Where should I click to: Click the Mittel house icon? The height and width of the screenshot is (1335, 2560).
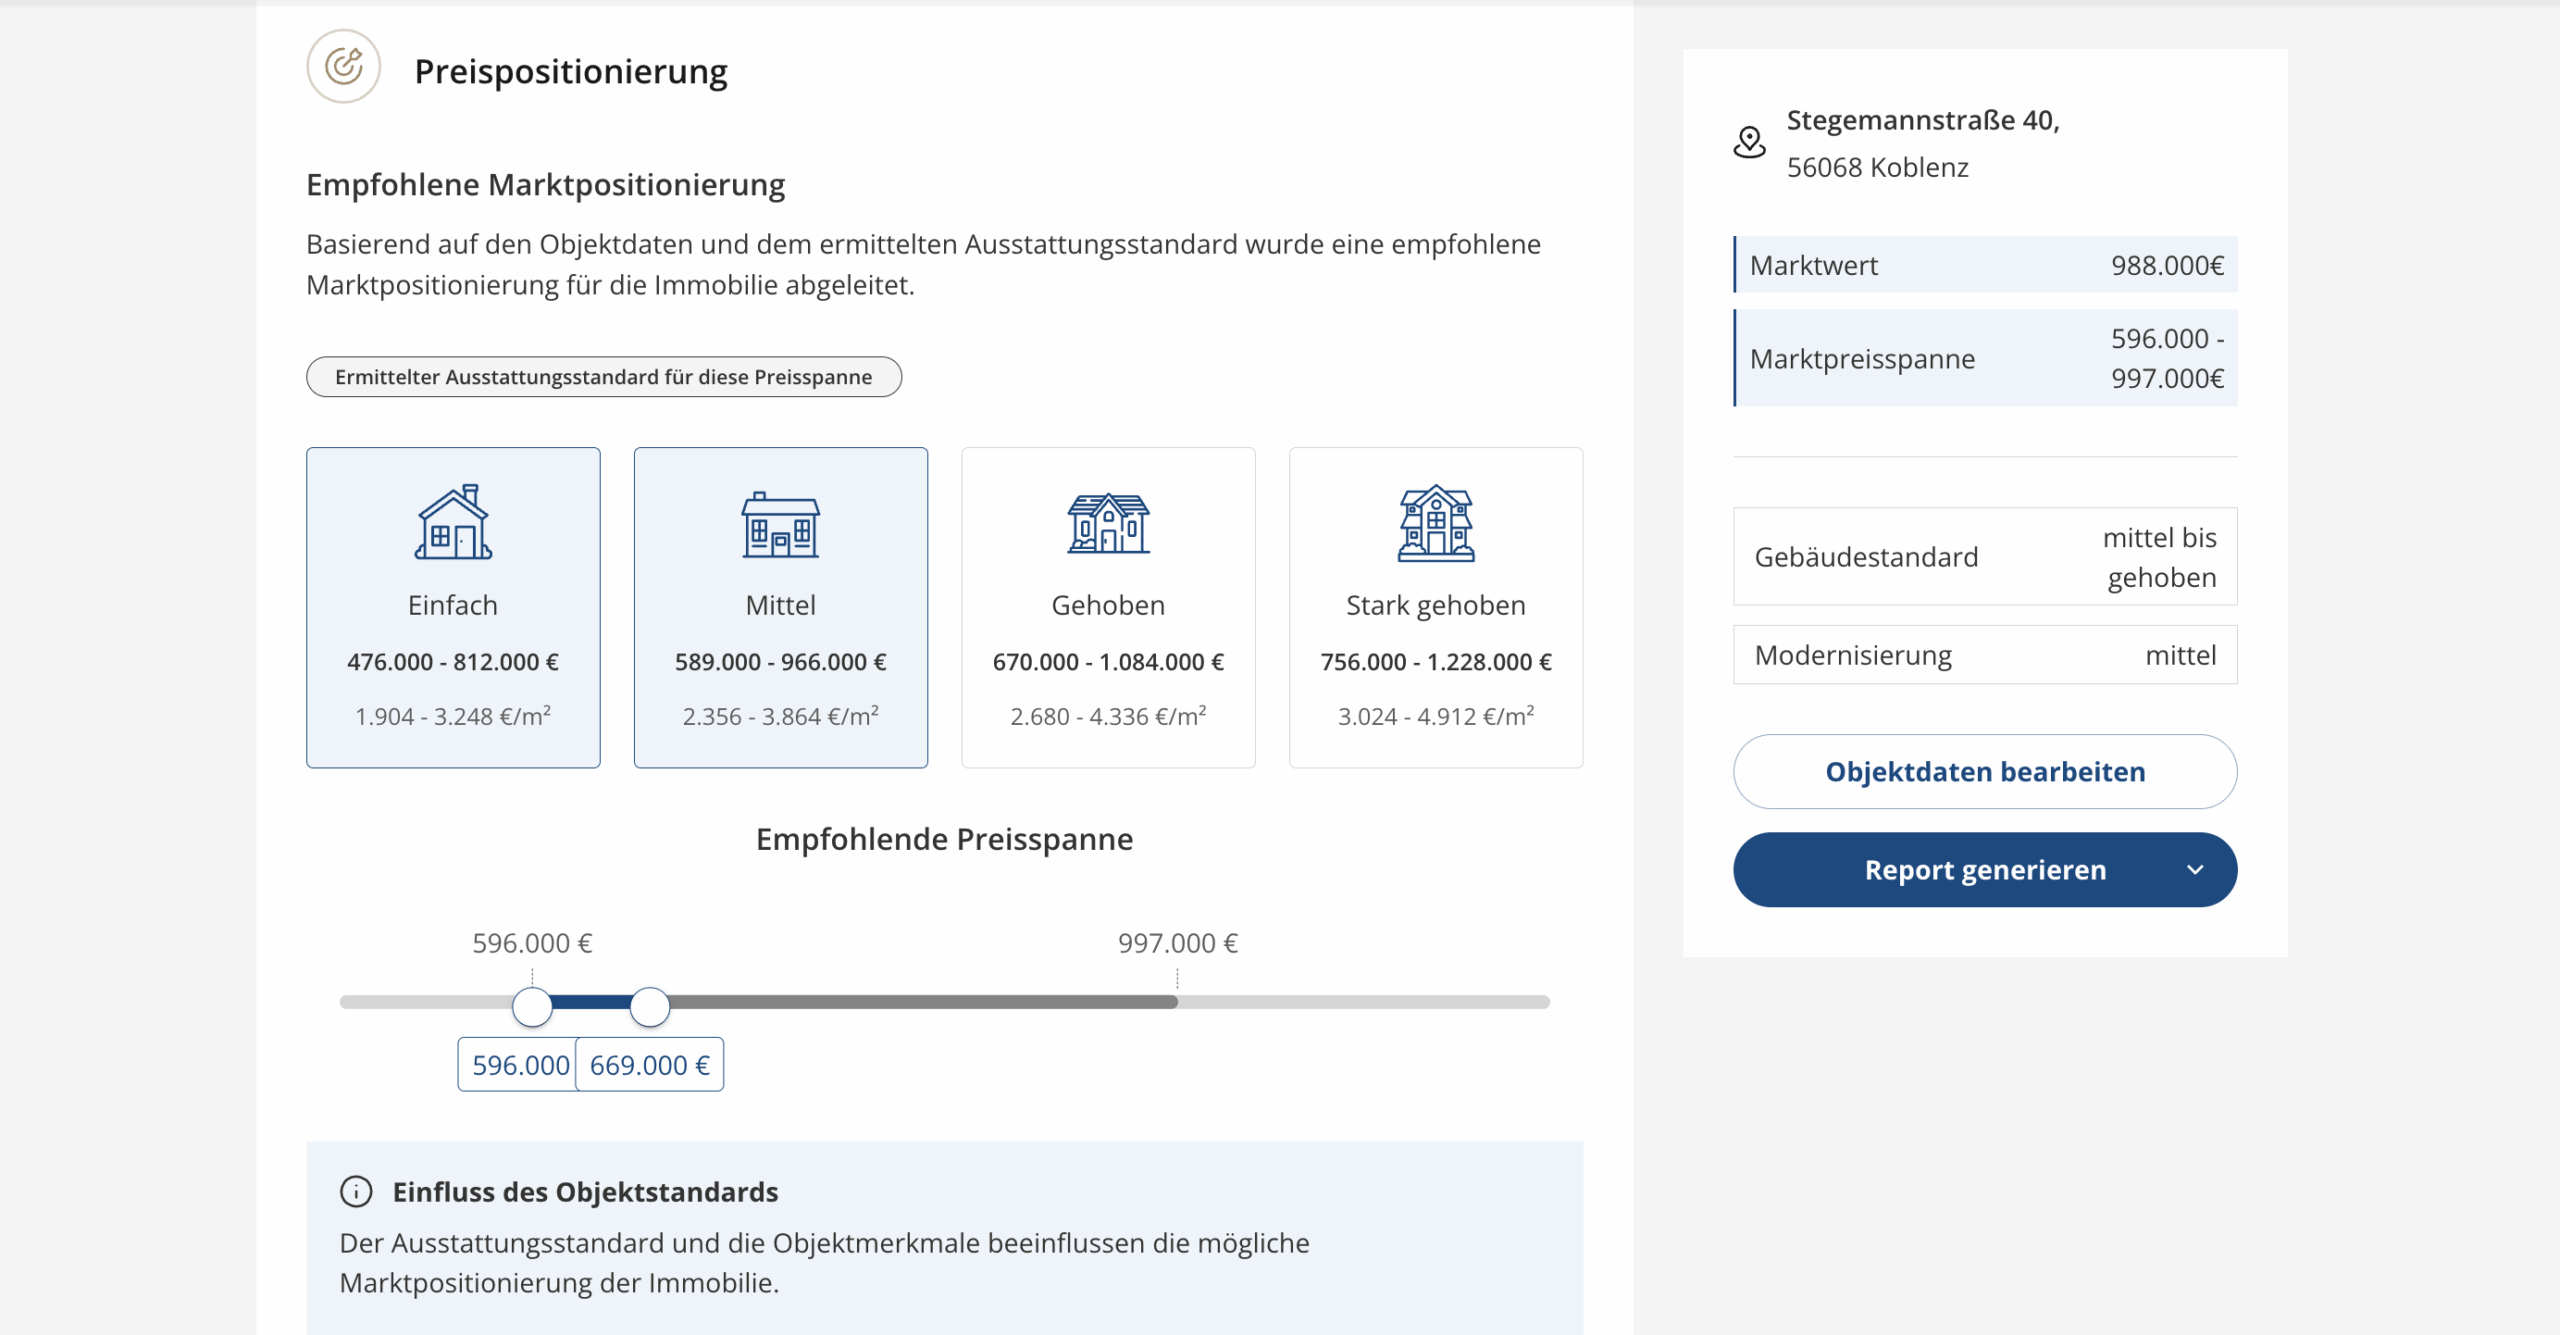tap(780, 525)
